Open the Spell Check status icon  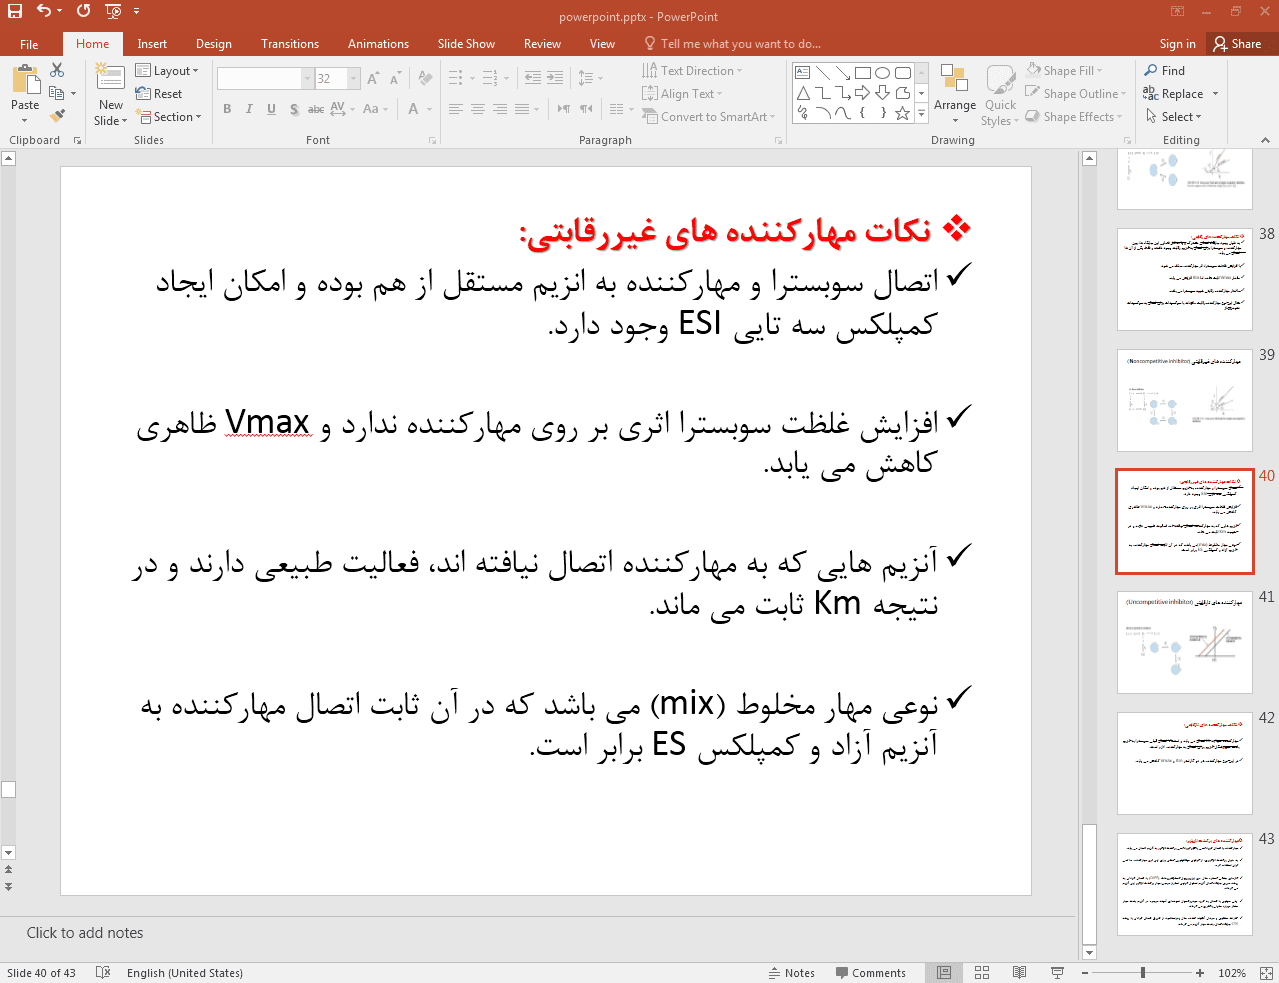[x=102, y=973]
